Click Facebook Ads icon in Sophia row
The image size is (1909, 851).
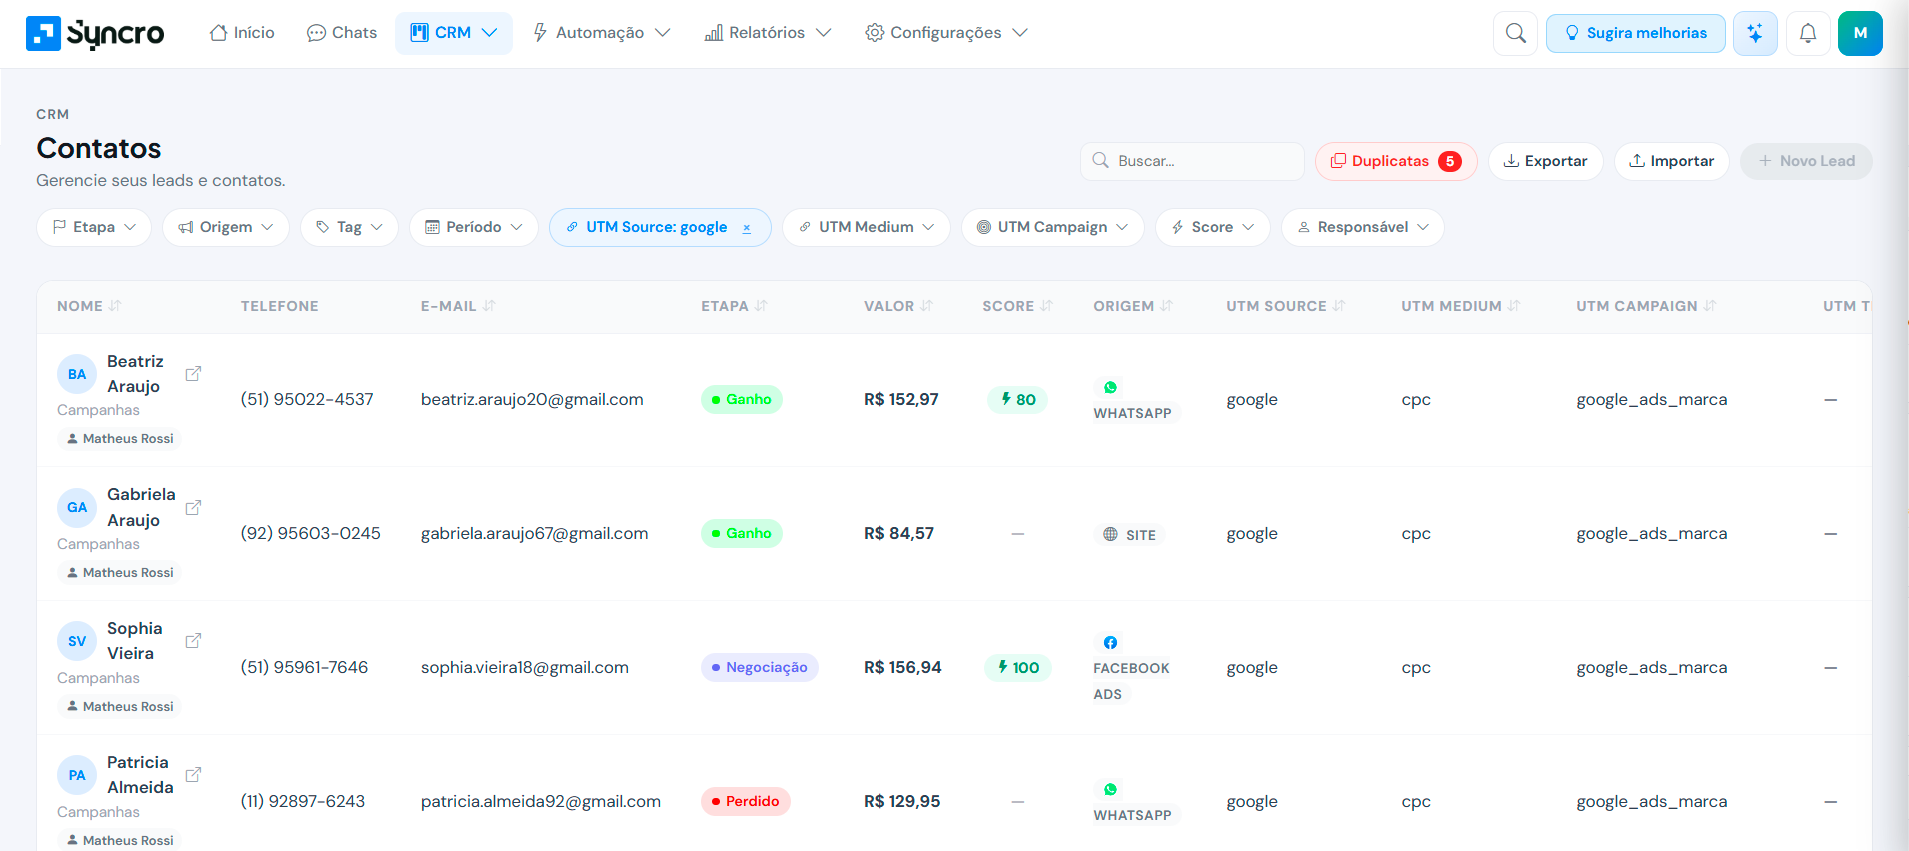click(x=1110, y=642)
